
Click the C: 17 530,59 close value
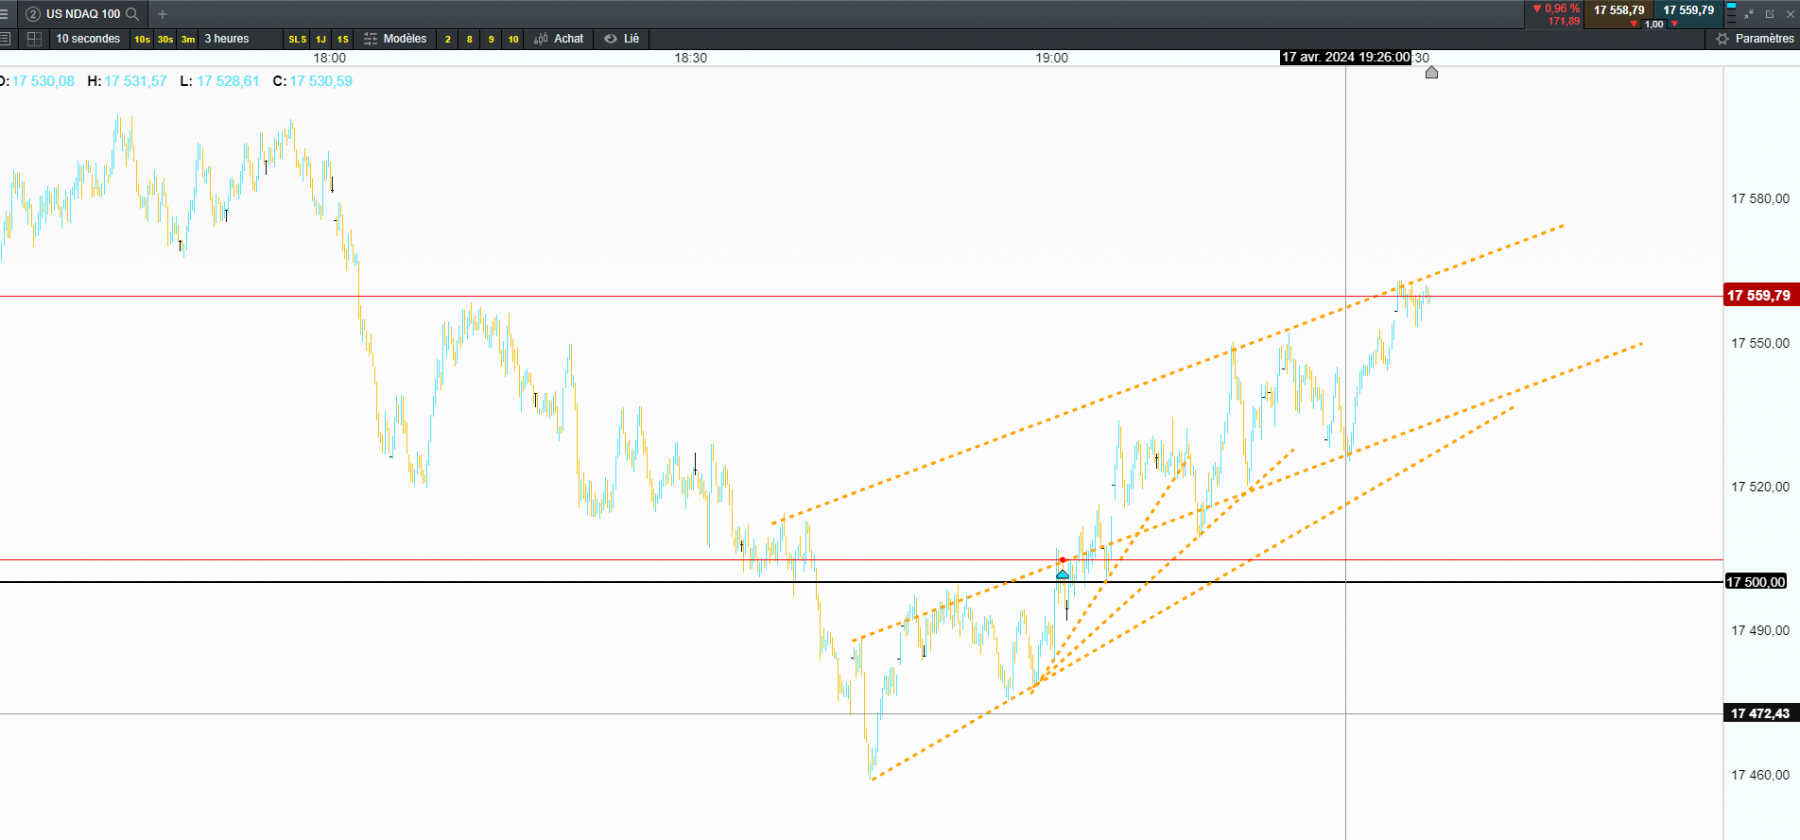tap(312, 81)
